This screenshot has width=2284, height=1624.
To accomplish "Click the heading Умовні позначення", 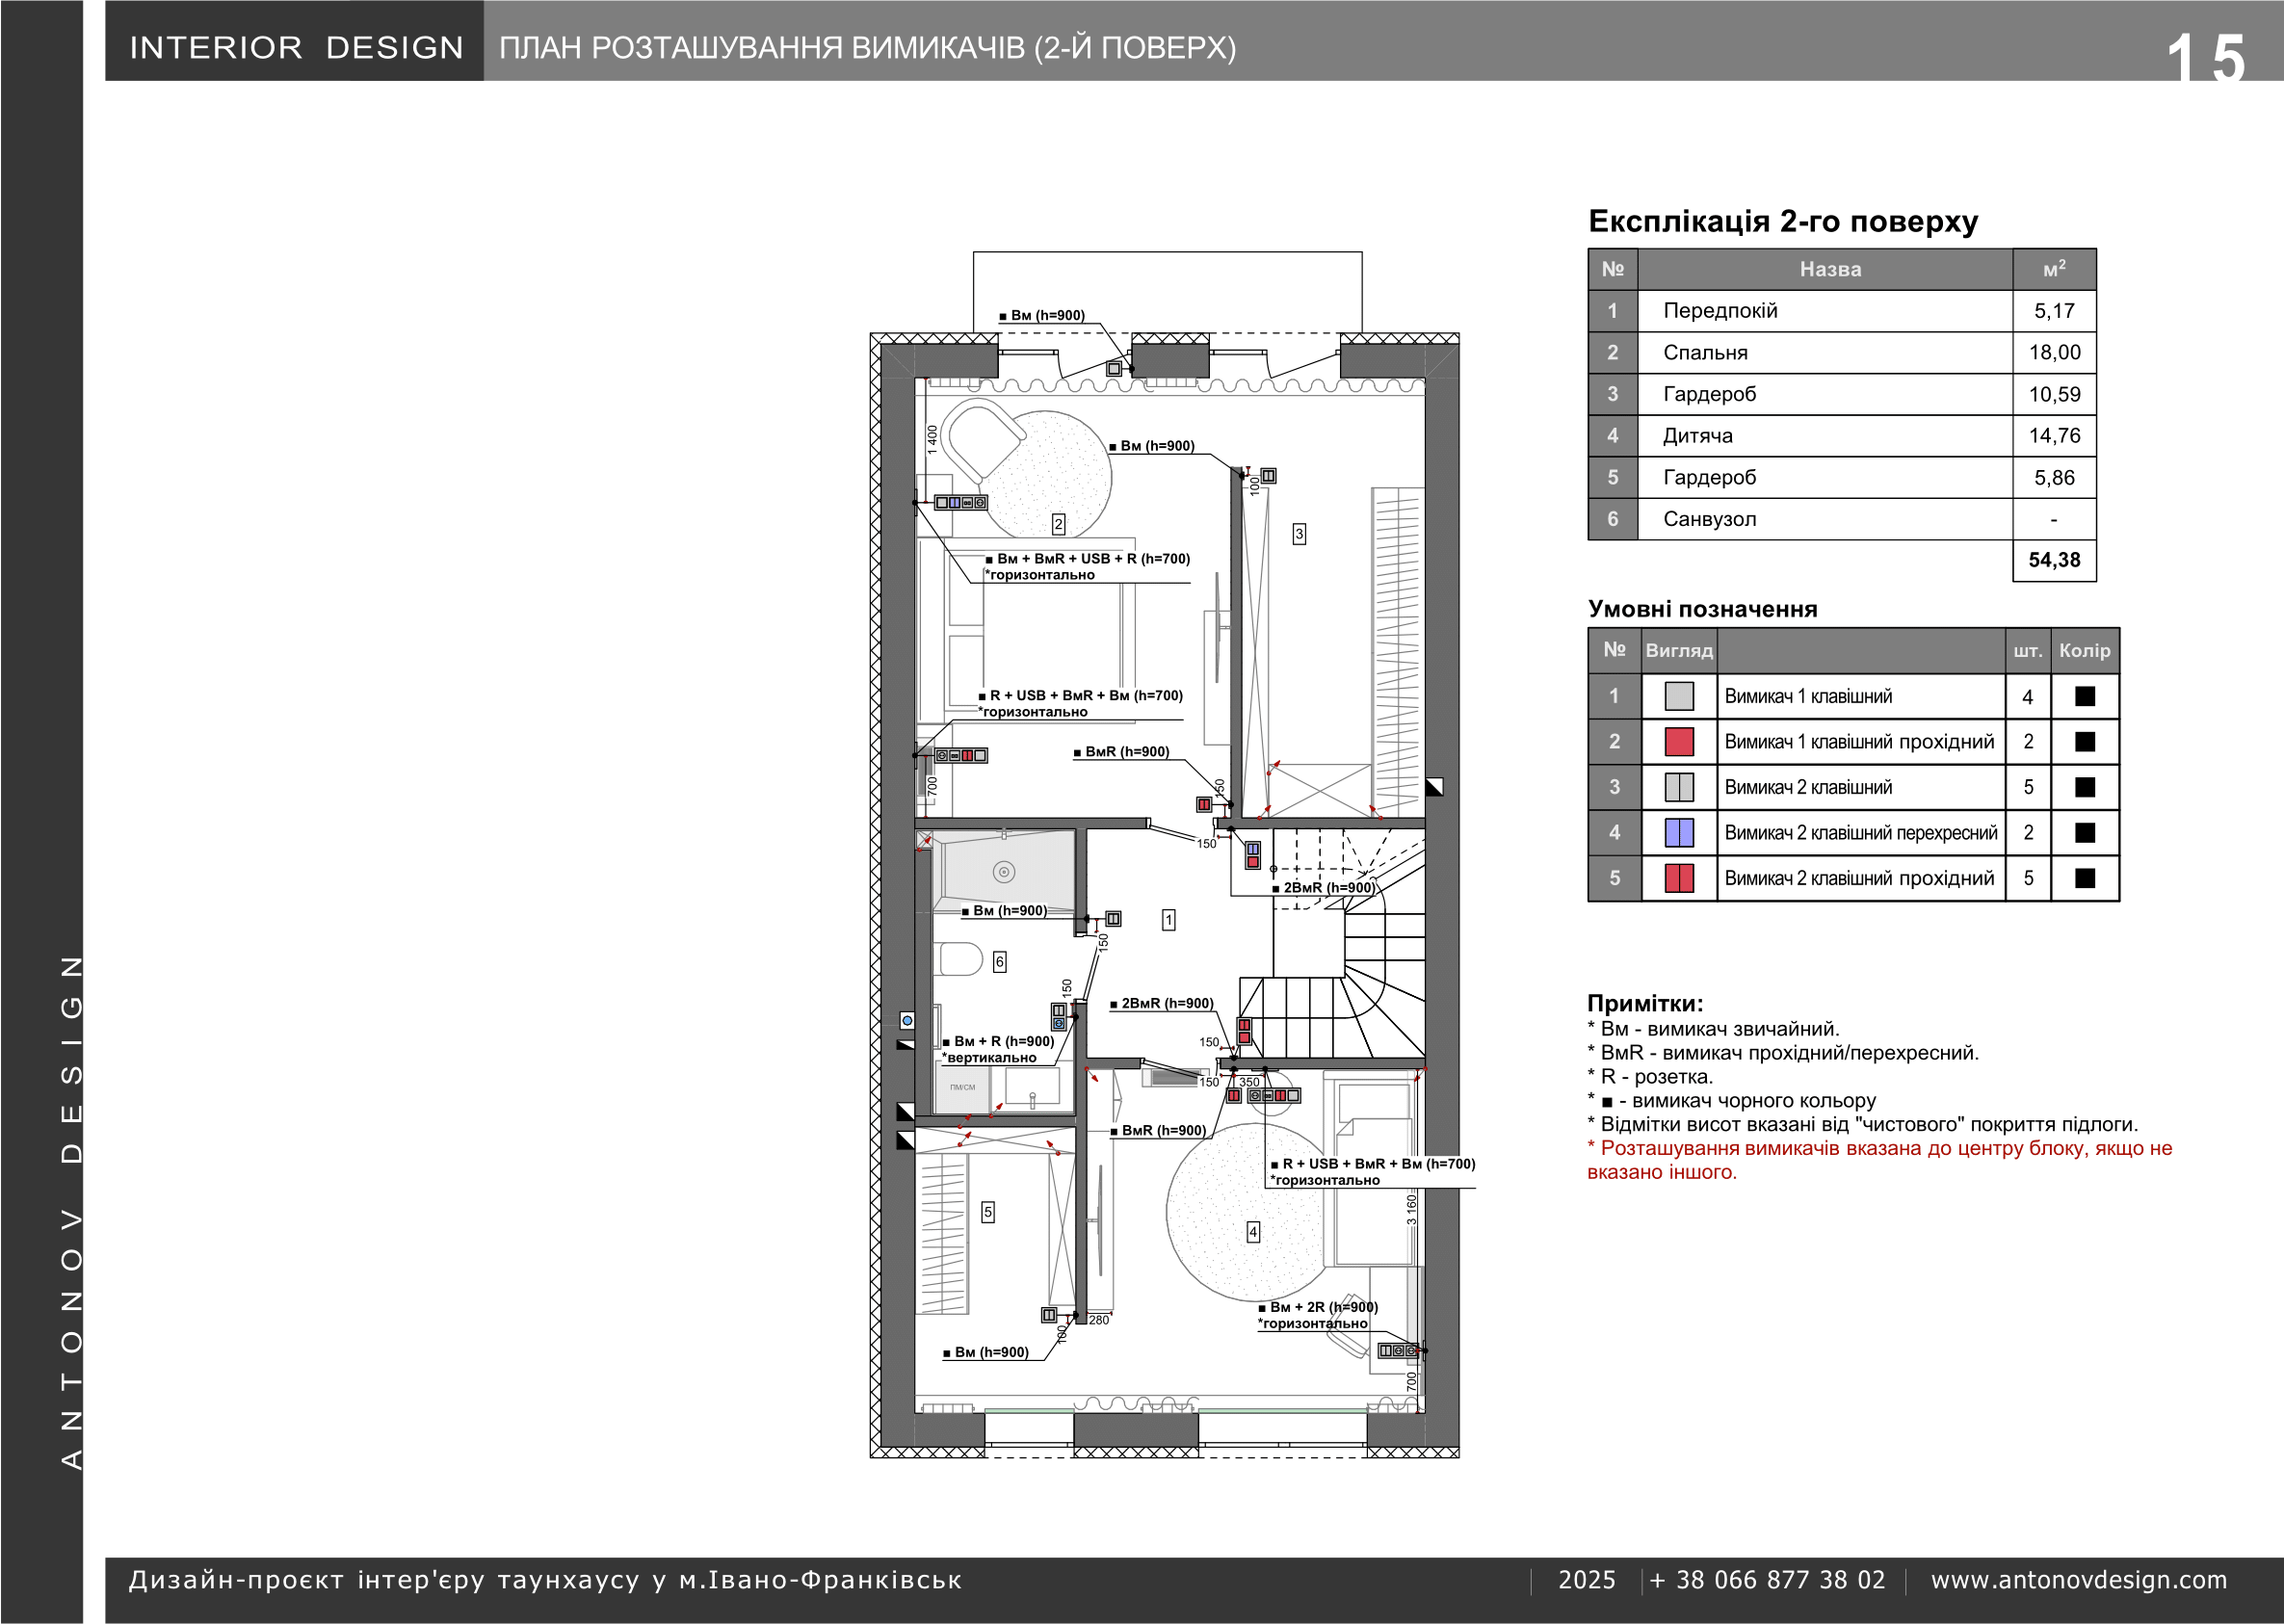I will coord(1702,609).
